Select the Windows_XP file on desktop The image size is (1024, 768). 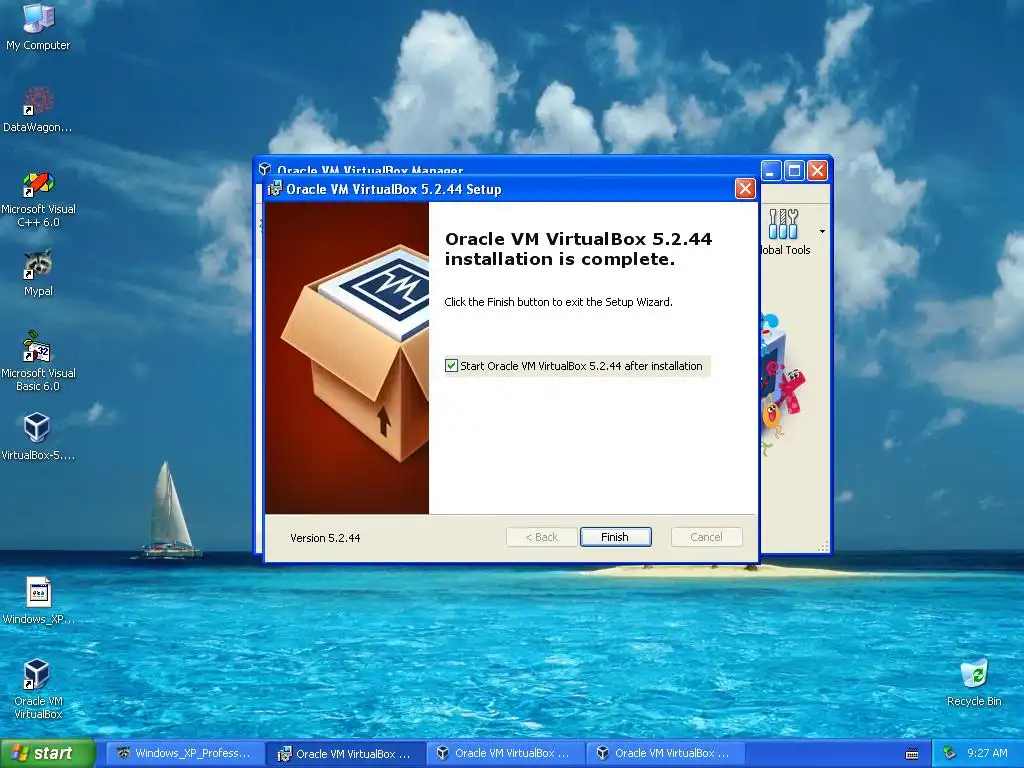(x=38, y=601)
